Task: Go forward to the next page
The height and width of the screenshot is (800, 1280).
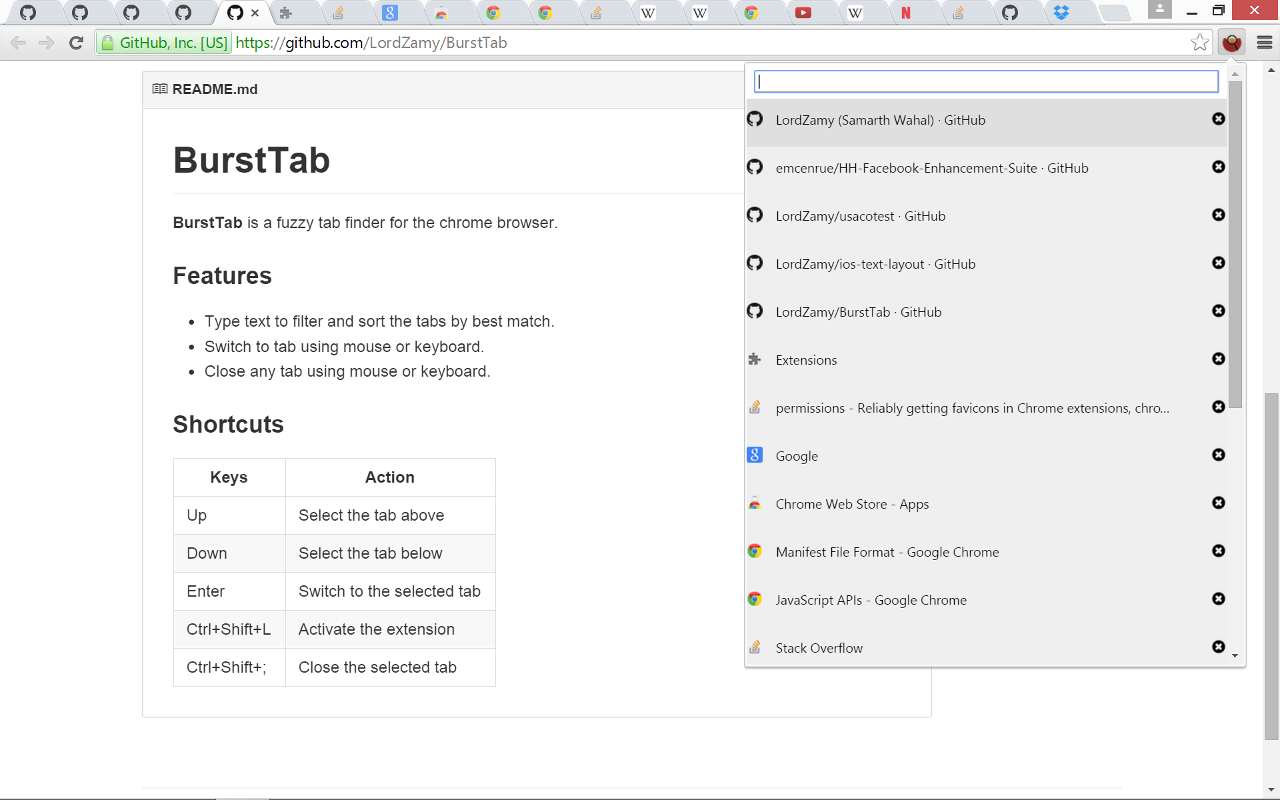Action: [x=46, y=43]
